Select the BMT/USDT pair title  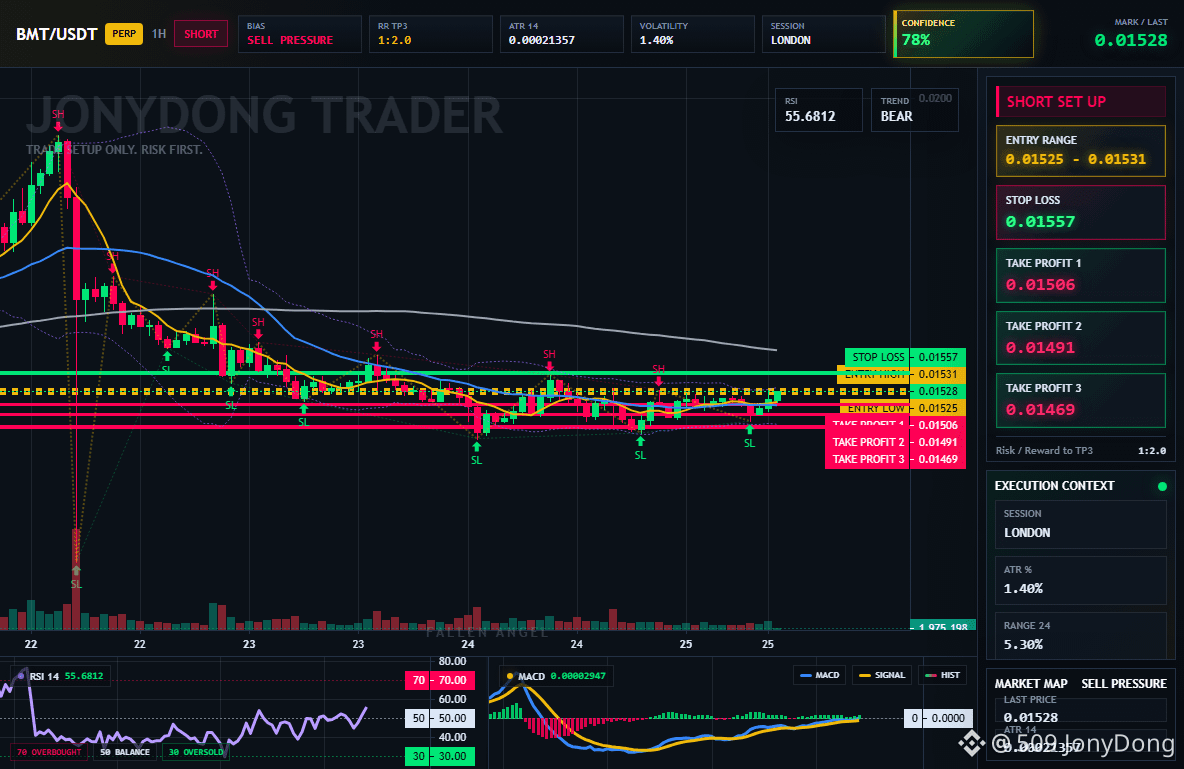coord(57,34)
